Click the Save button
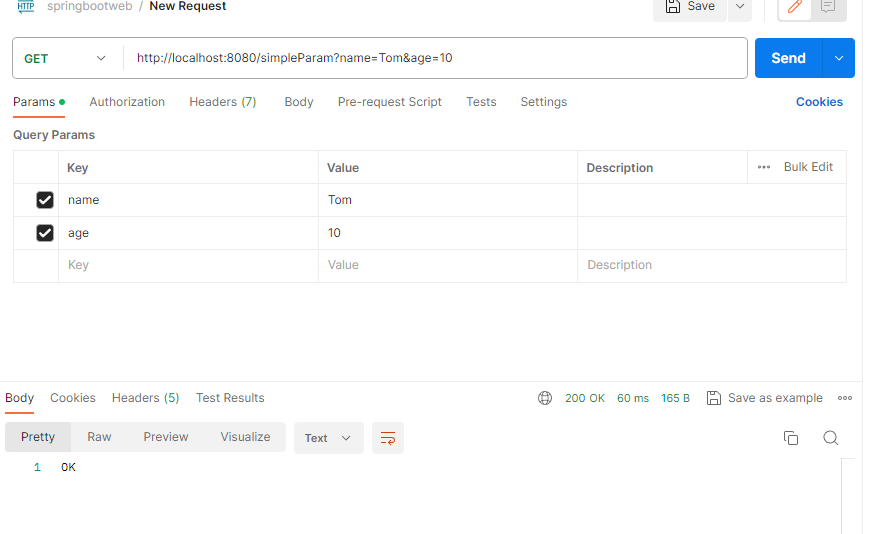 coord(690,7)
